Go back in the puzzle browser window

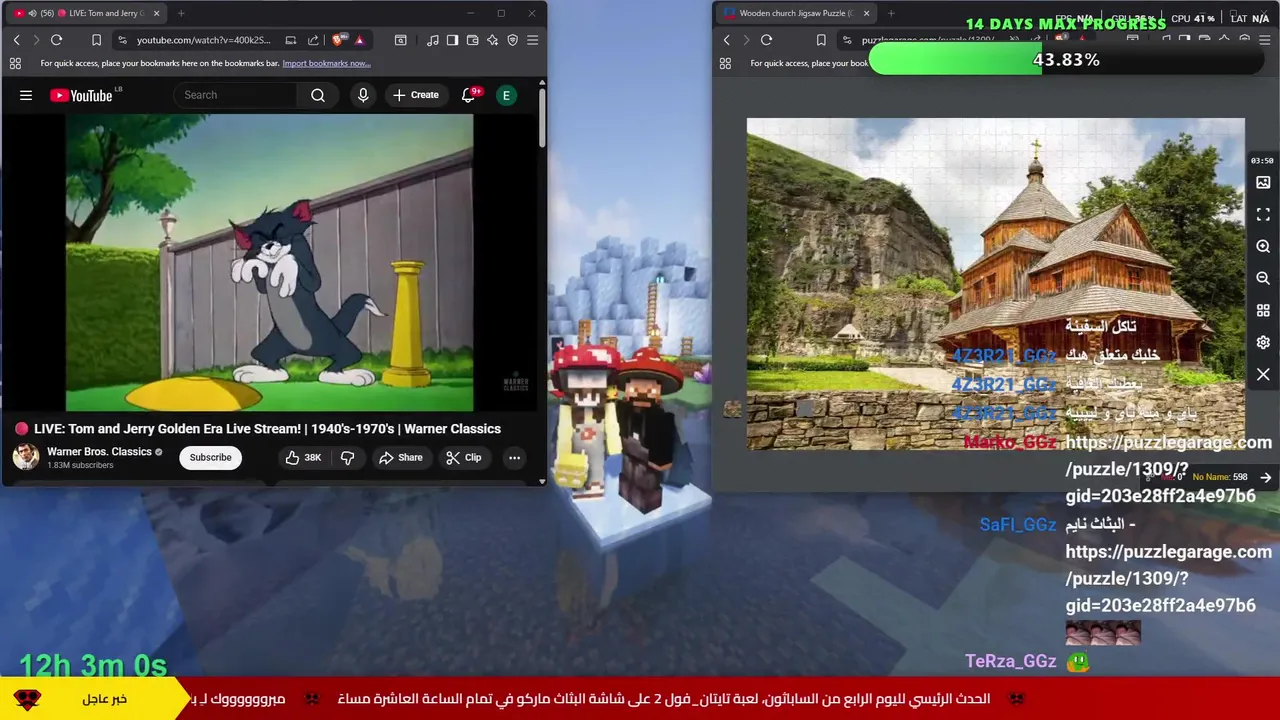click(726, 40)
